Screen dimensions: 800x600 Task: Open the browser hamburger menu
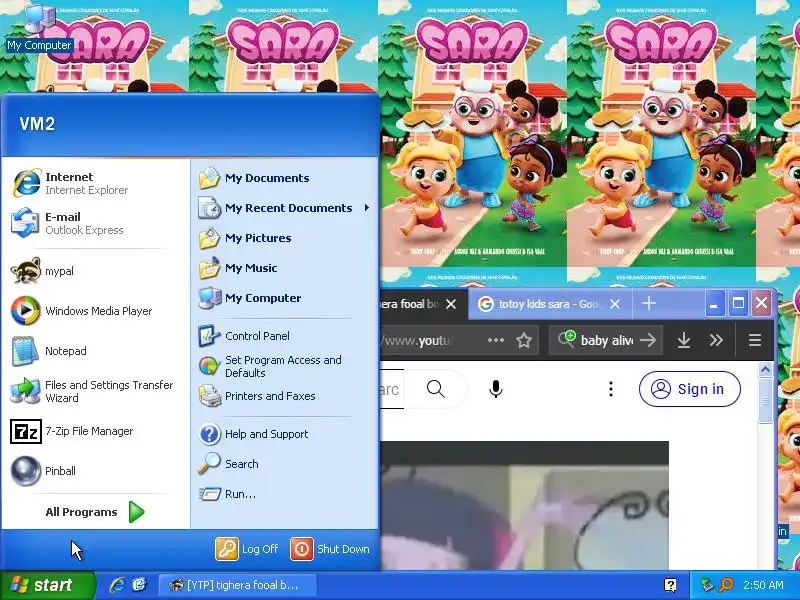pyautogui.click(x=755, y=340)
